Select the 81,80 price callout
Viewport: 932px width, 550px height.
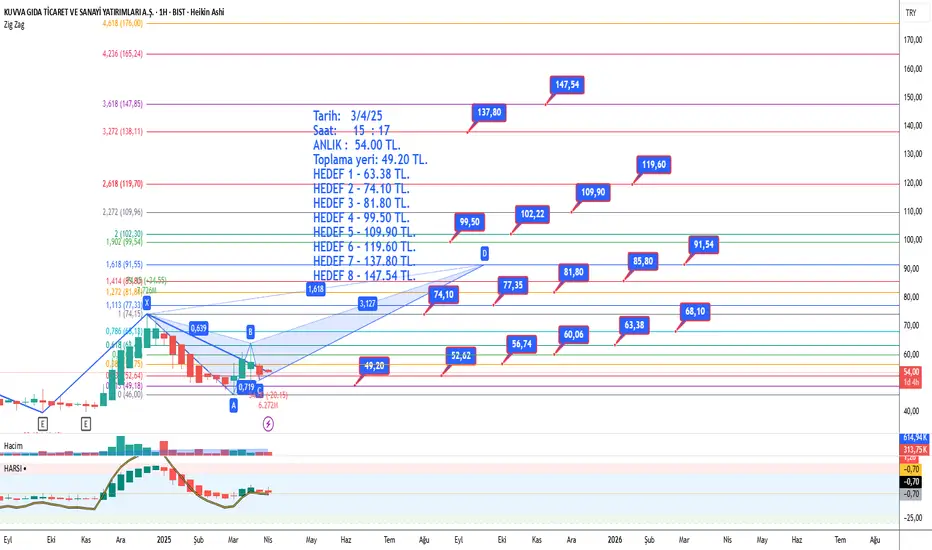click(574, 272)
